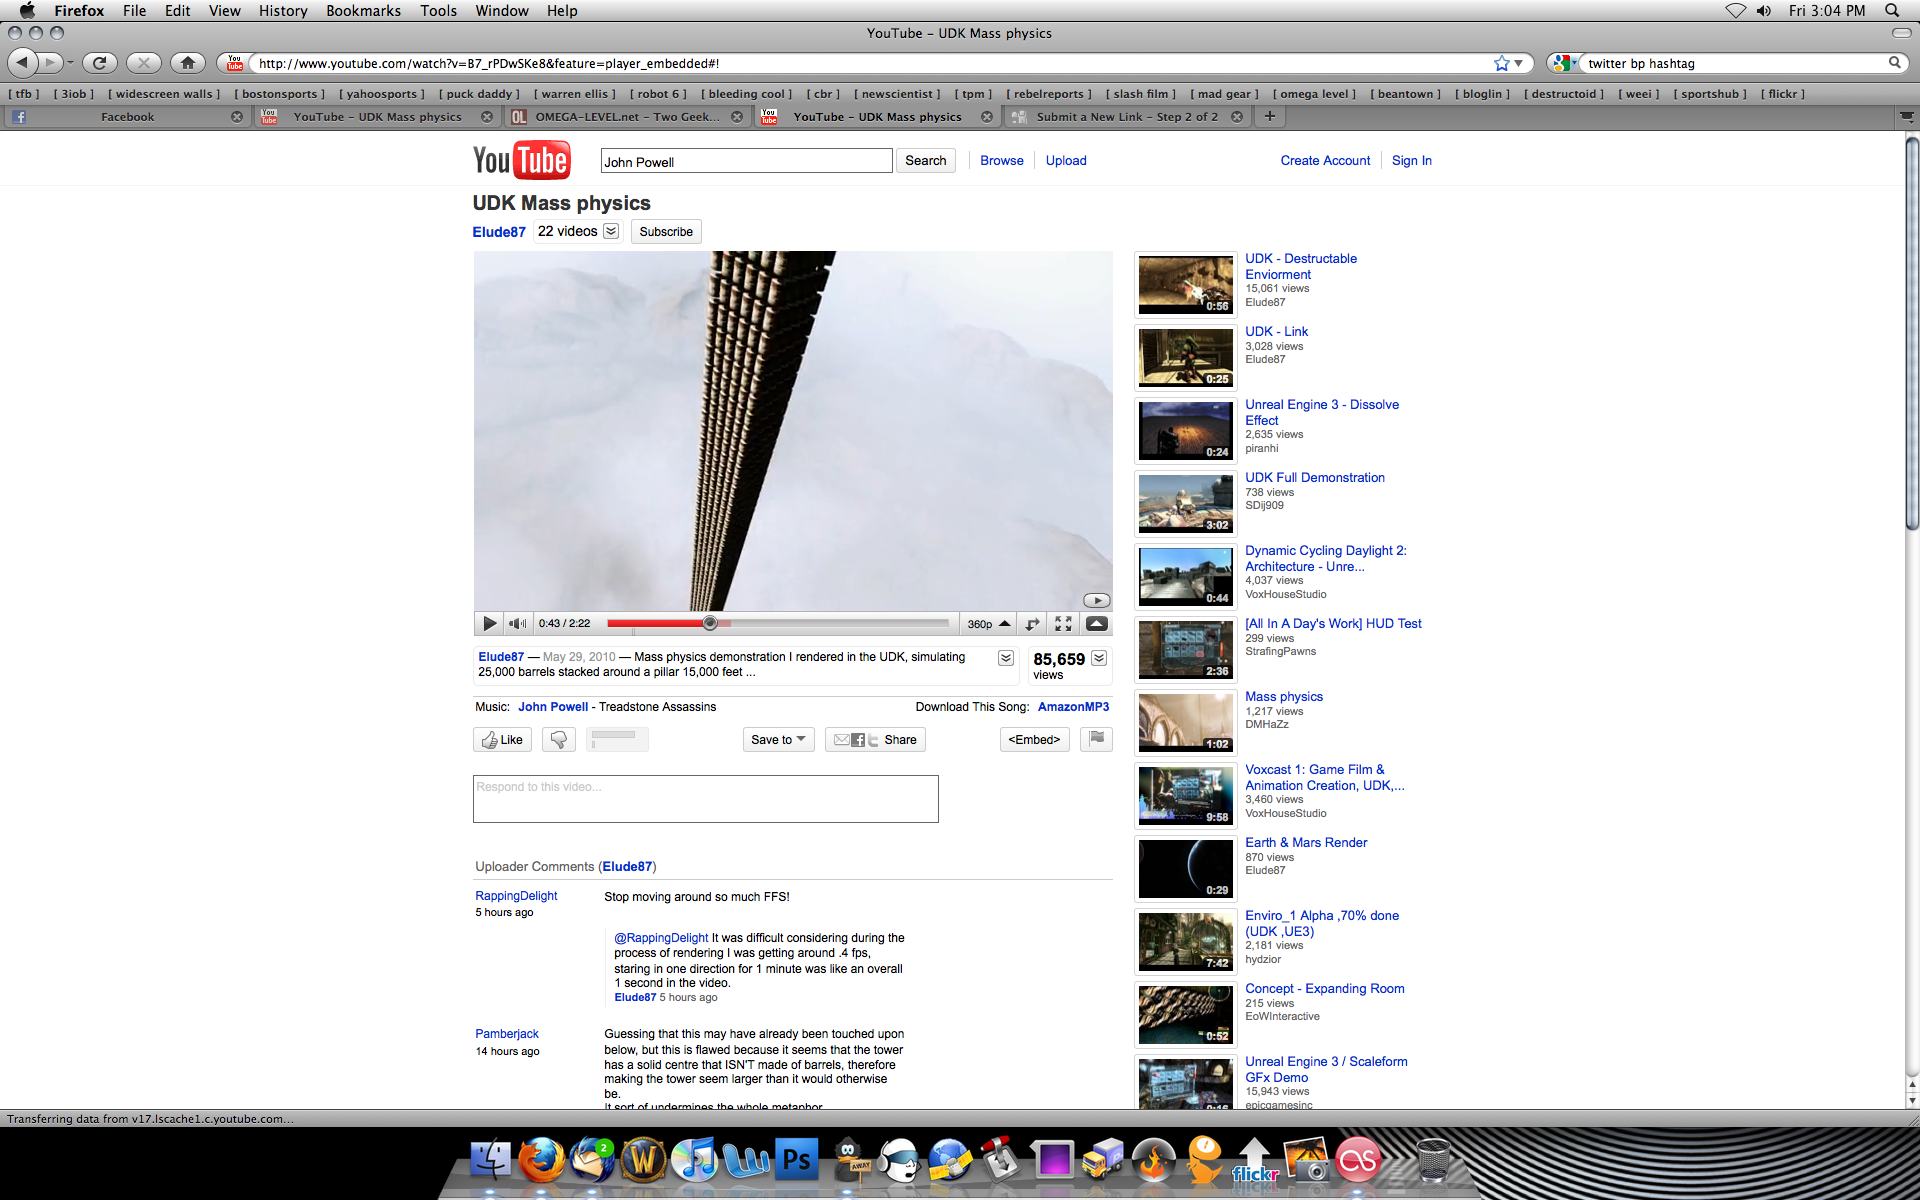
Task: Open a new tab with the plus button
Action: tap(1270, 117)
